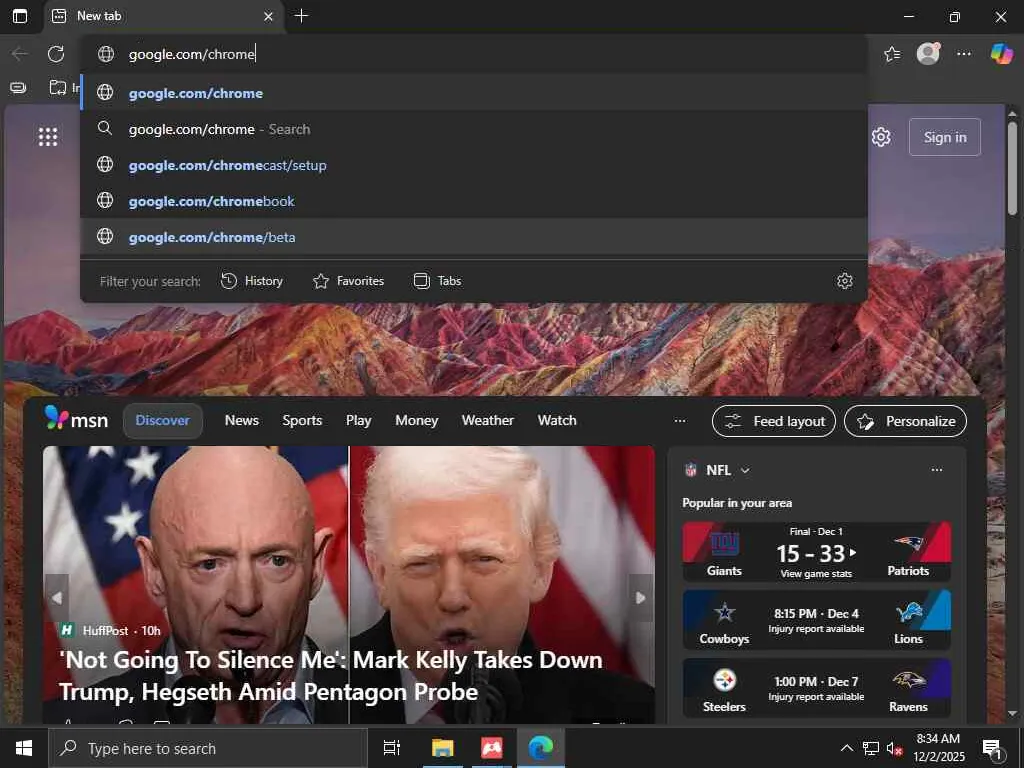The width and height of the screenshot is (1024, 768).
Task: Click the muted volume icon in tray
Action: [x=894, y=748]
